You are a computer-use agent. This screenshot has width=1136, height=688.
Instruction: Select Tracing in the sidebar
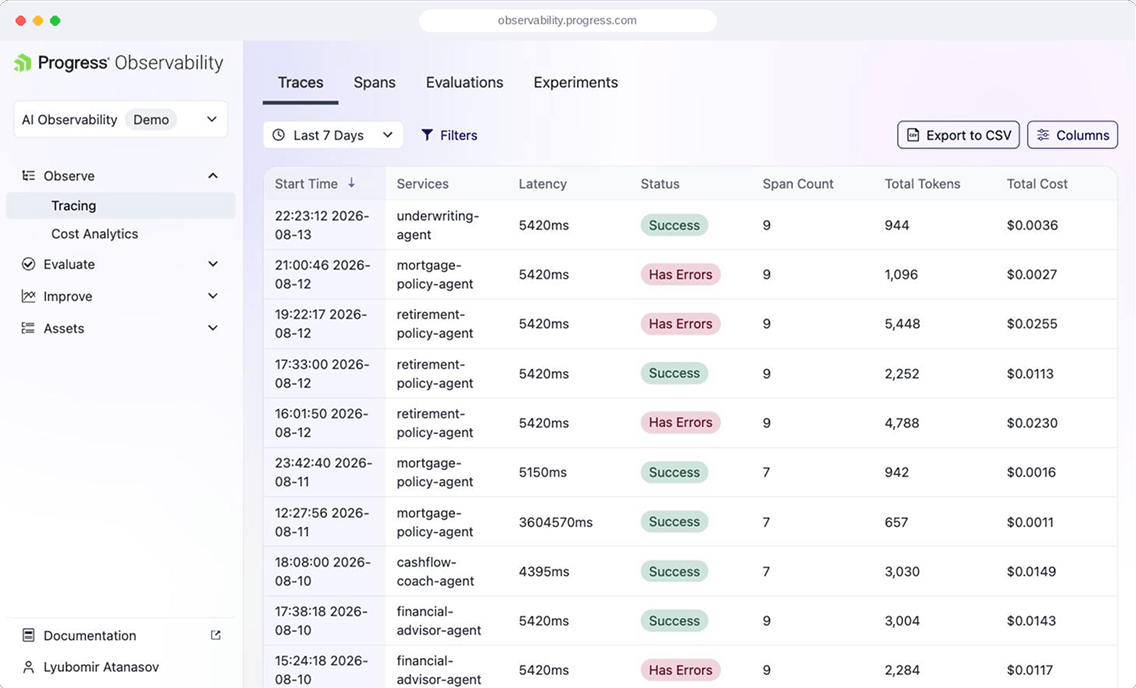[x=120, y=206]
